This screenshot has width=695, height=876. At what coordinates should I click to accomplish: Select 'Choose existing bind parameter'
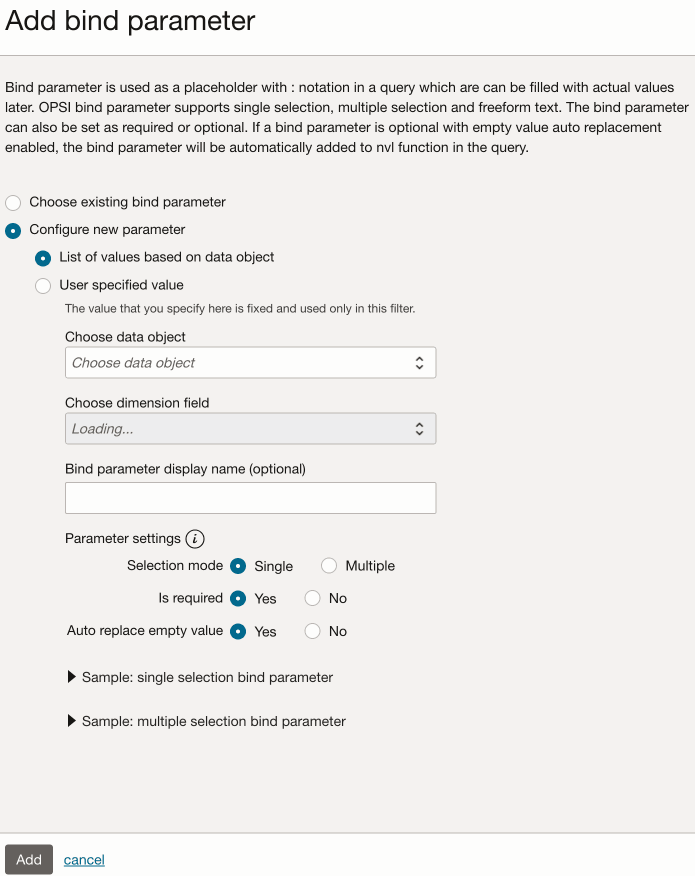coord(13,202)
